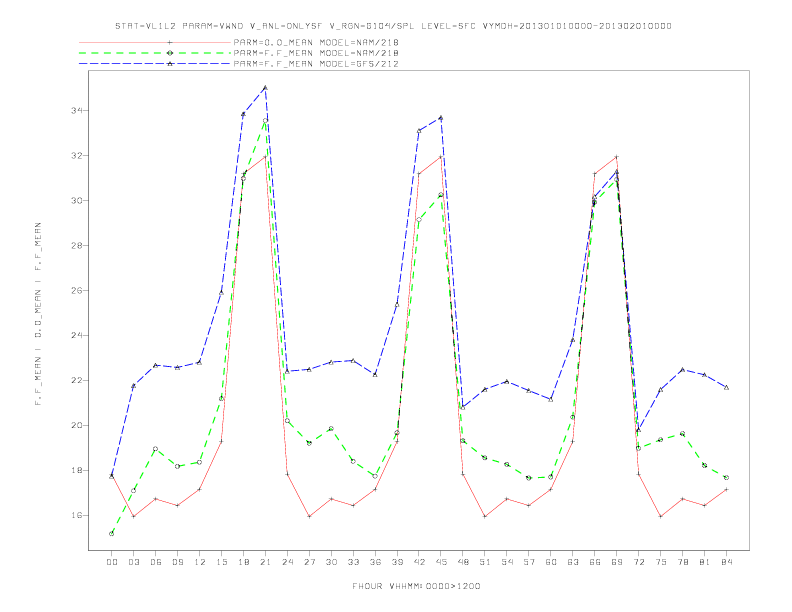Click y-axis tick label 28
The height and width of the screenshot is (612, 792).
click(77, 245)
